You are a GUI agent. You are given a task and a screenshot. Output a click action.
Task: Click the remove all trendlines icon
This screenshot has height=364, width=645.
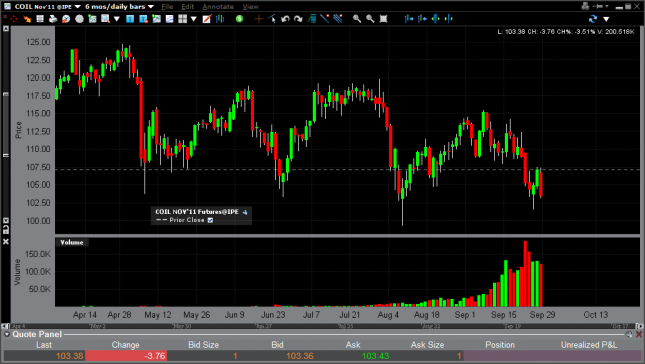pos(338,19)
